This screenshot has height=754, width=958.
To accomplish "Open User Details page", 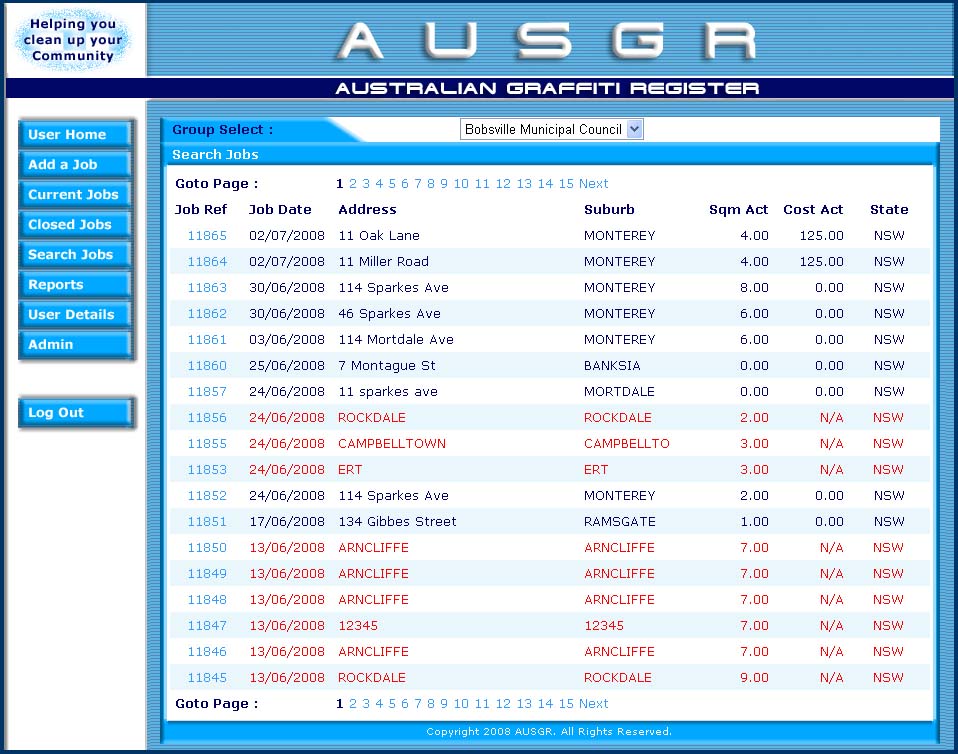I will 75,315.
